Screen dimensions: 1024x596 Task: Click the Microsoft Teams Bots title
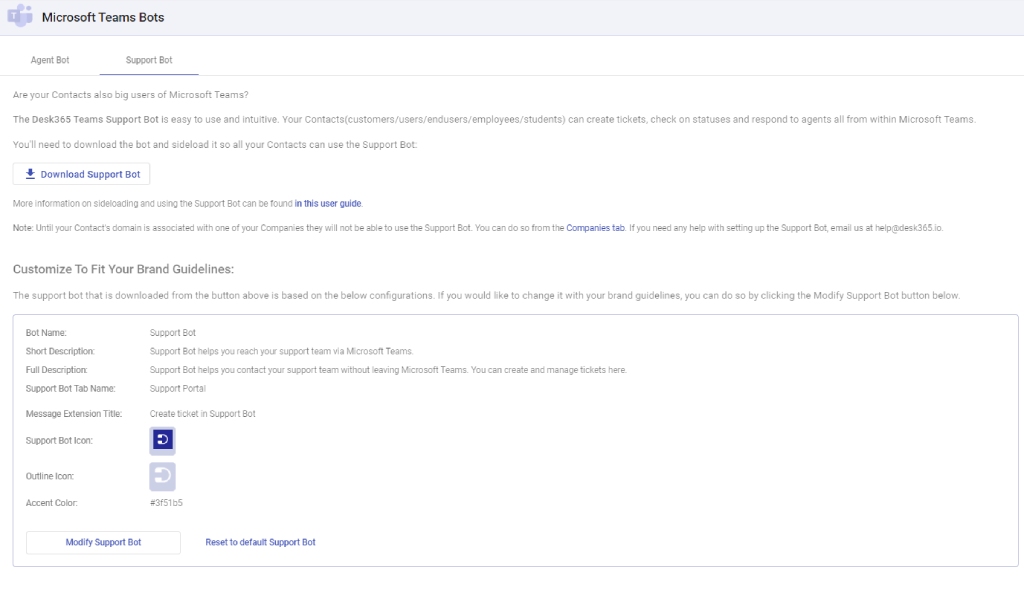[103, 18]
